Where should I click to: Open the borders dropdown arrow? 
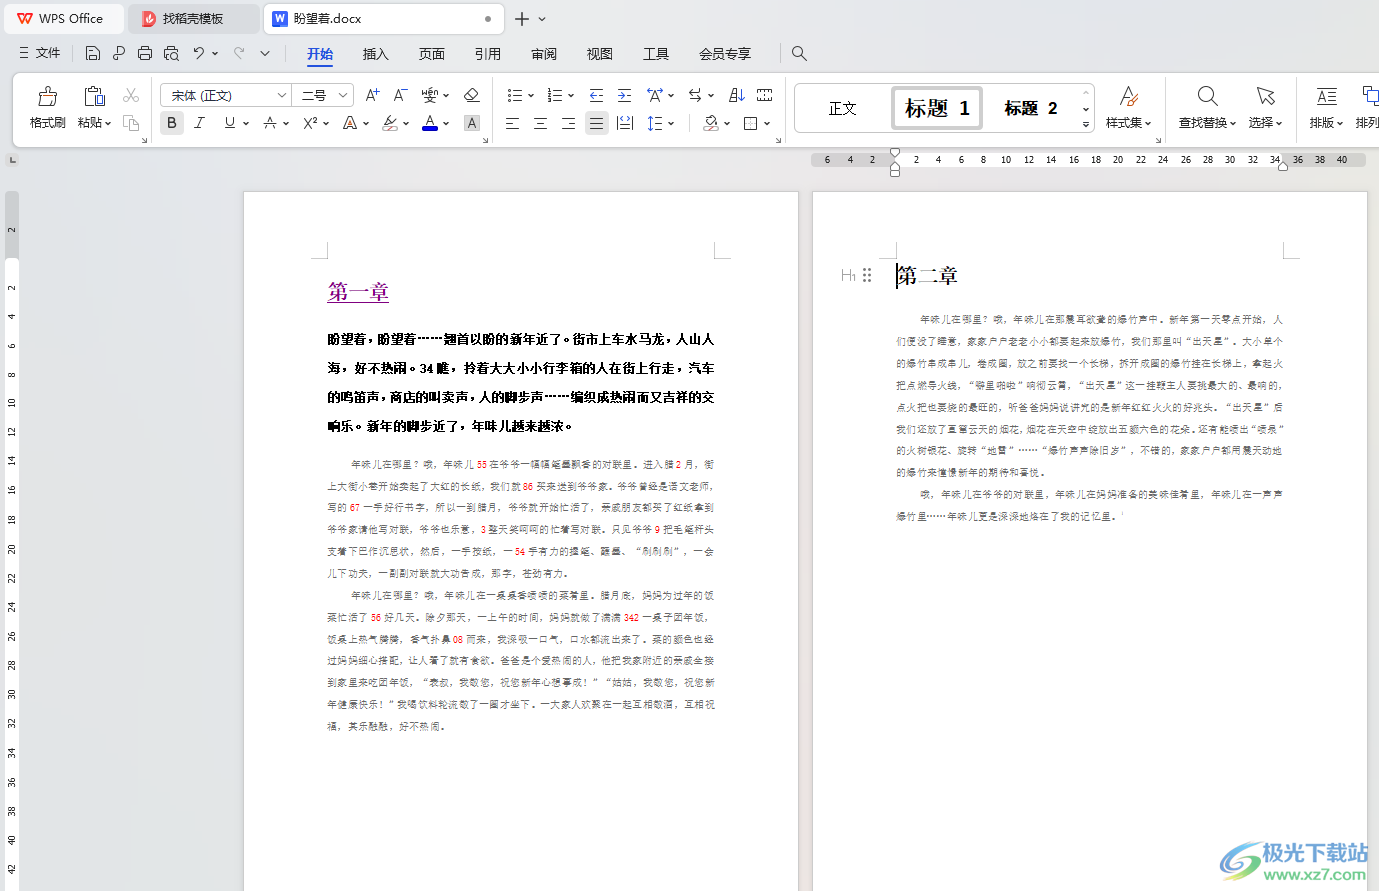coord(767,124)
